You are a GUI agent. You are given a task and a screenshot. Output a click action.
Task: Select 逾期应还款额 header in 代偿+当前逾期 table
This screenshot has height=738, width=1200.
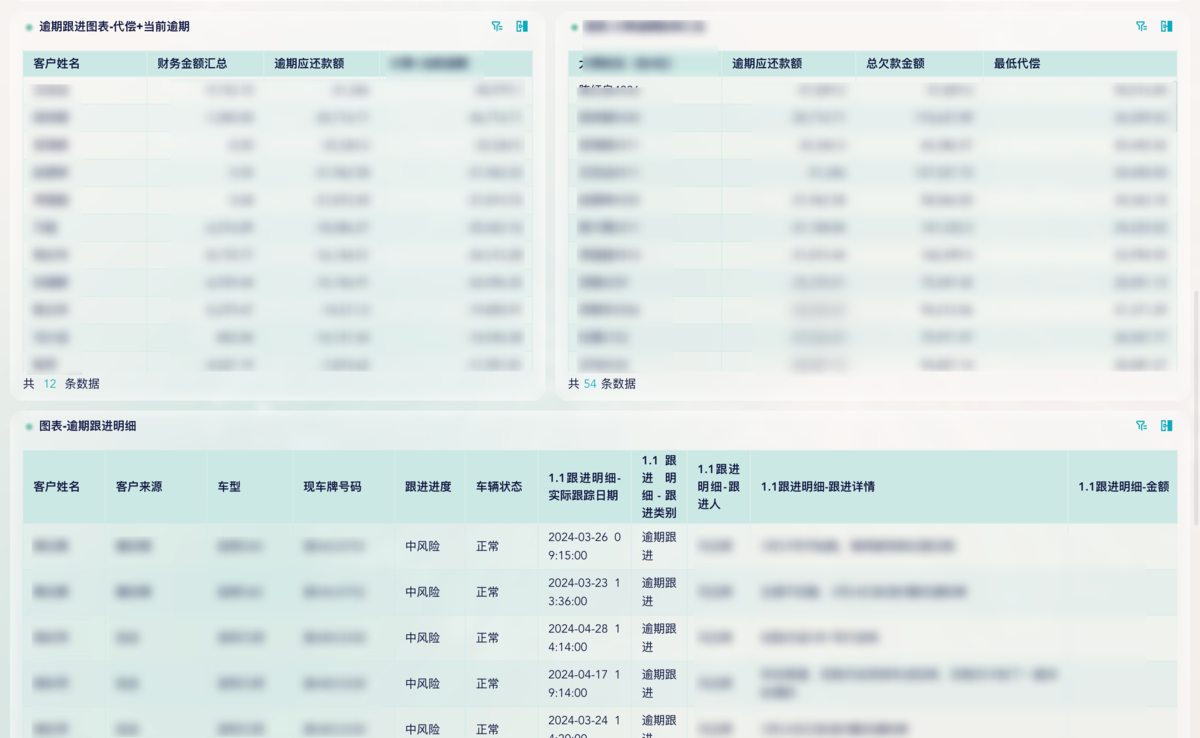(x=309, y=64)
